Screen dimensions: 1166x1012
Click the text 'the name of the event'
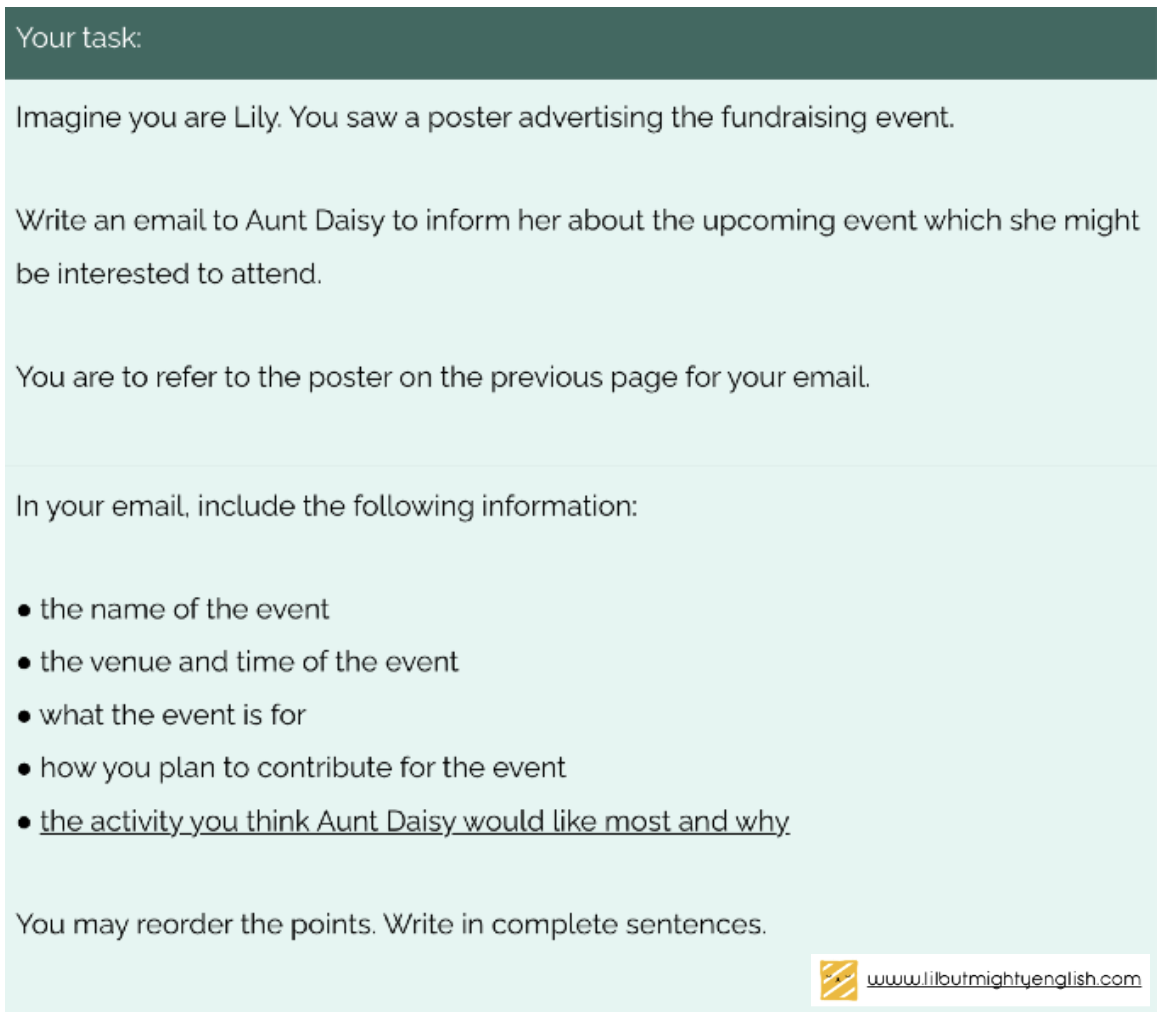tap(184, 609)
